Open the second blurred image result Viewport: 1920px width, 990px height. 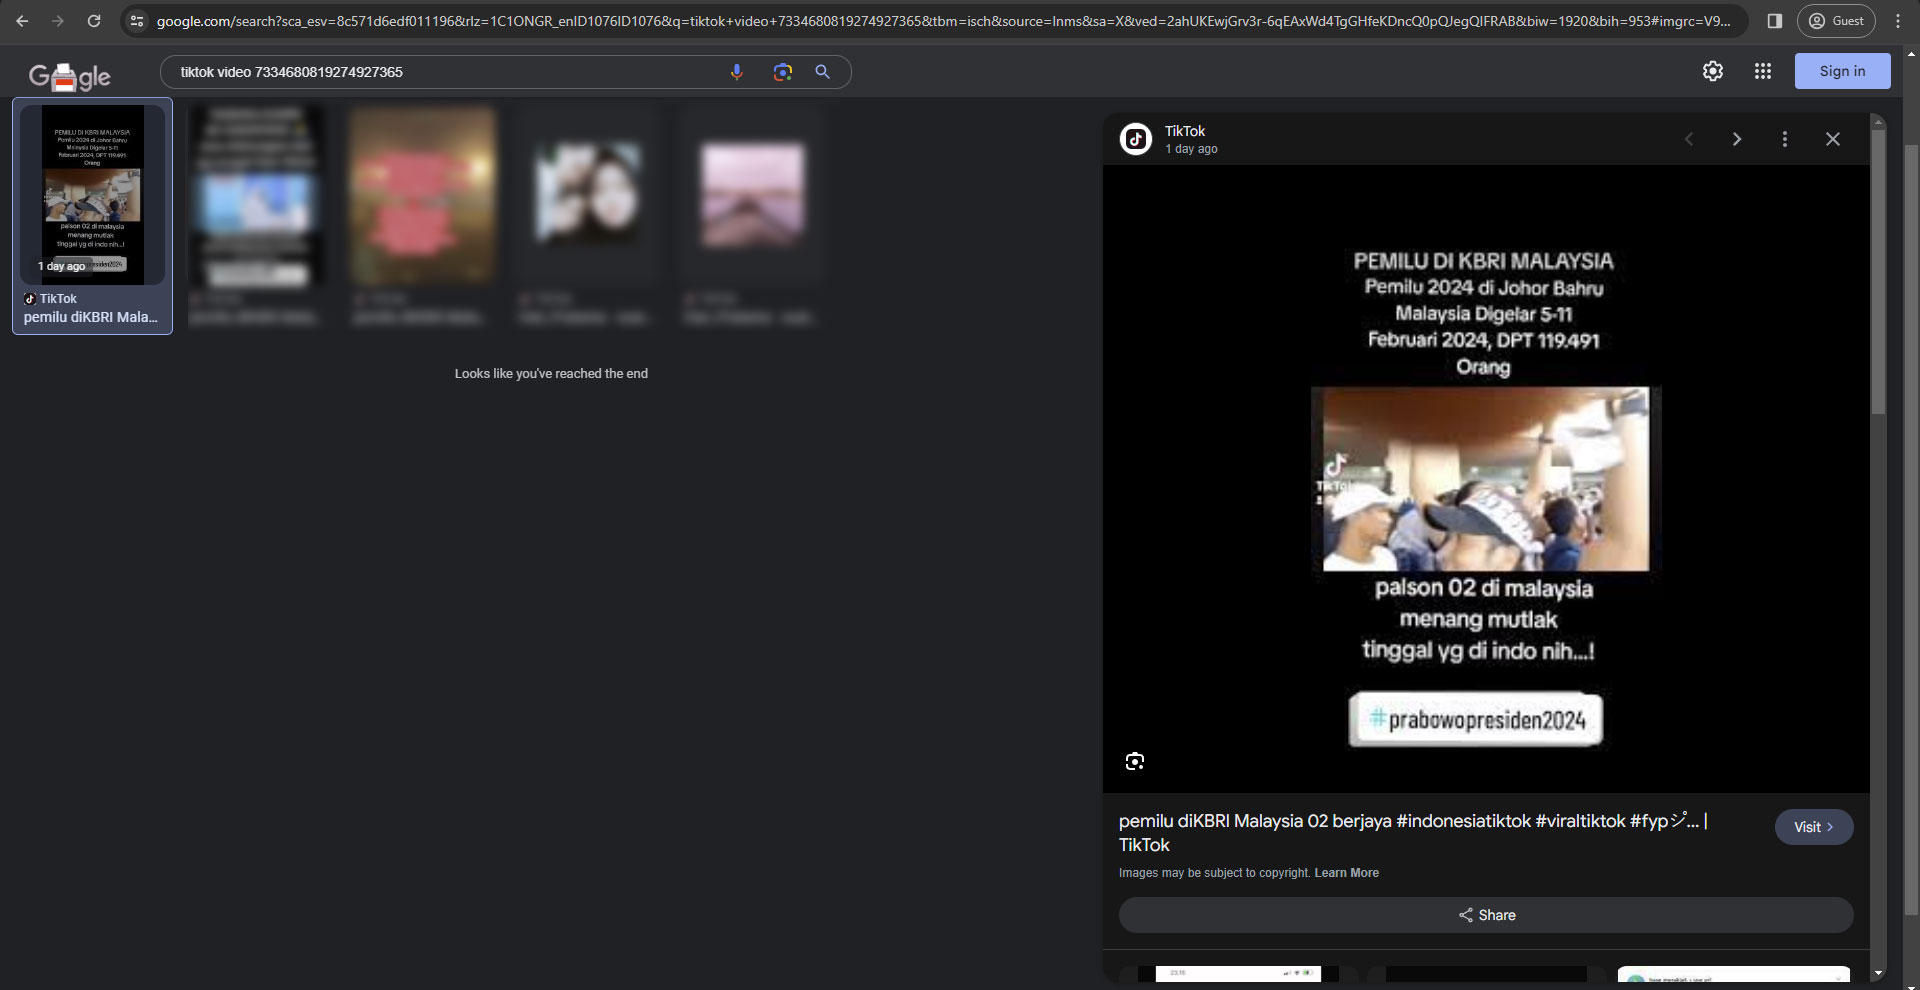pyautogui.click(x=256, y=195)
